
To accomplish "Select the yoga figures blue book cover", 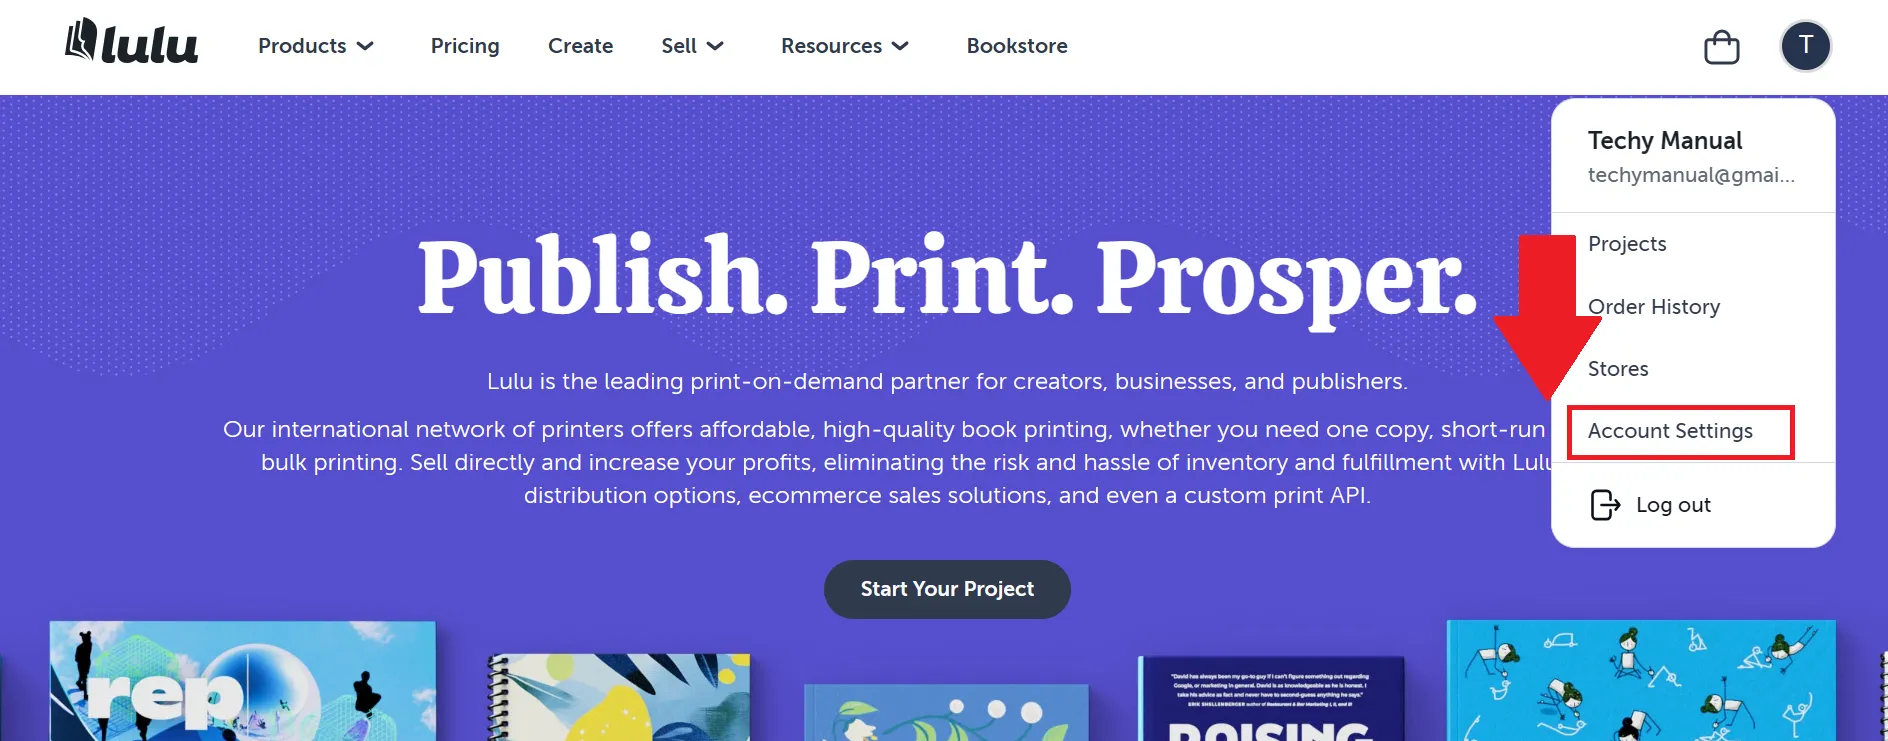I will (x=1640, y=681).
